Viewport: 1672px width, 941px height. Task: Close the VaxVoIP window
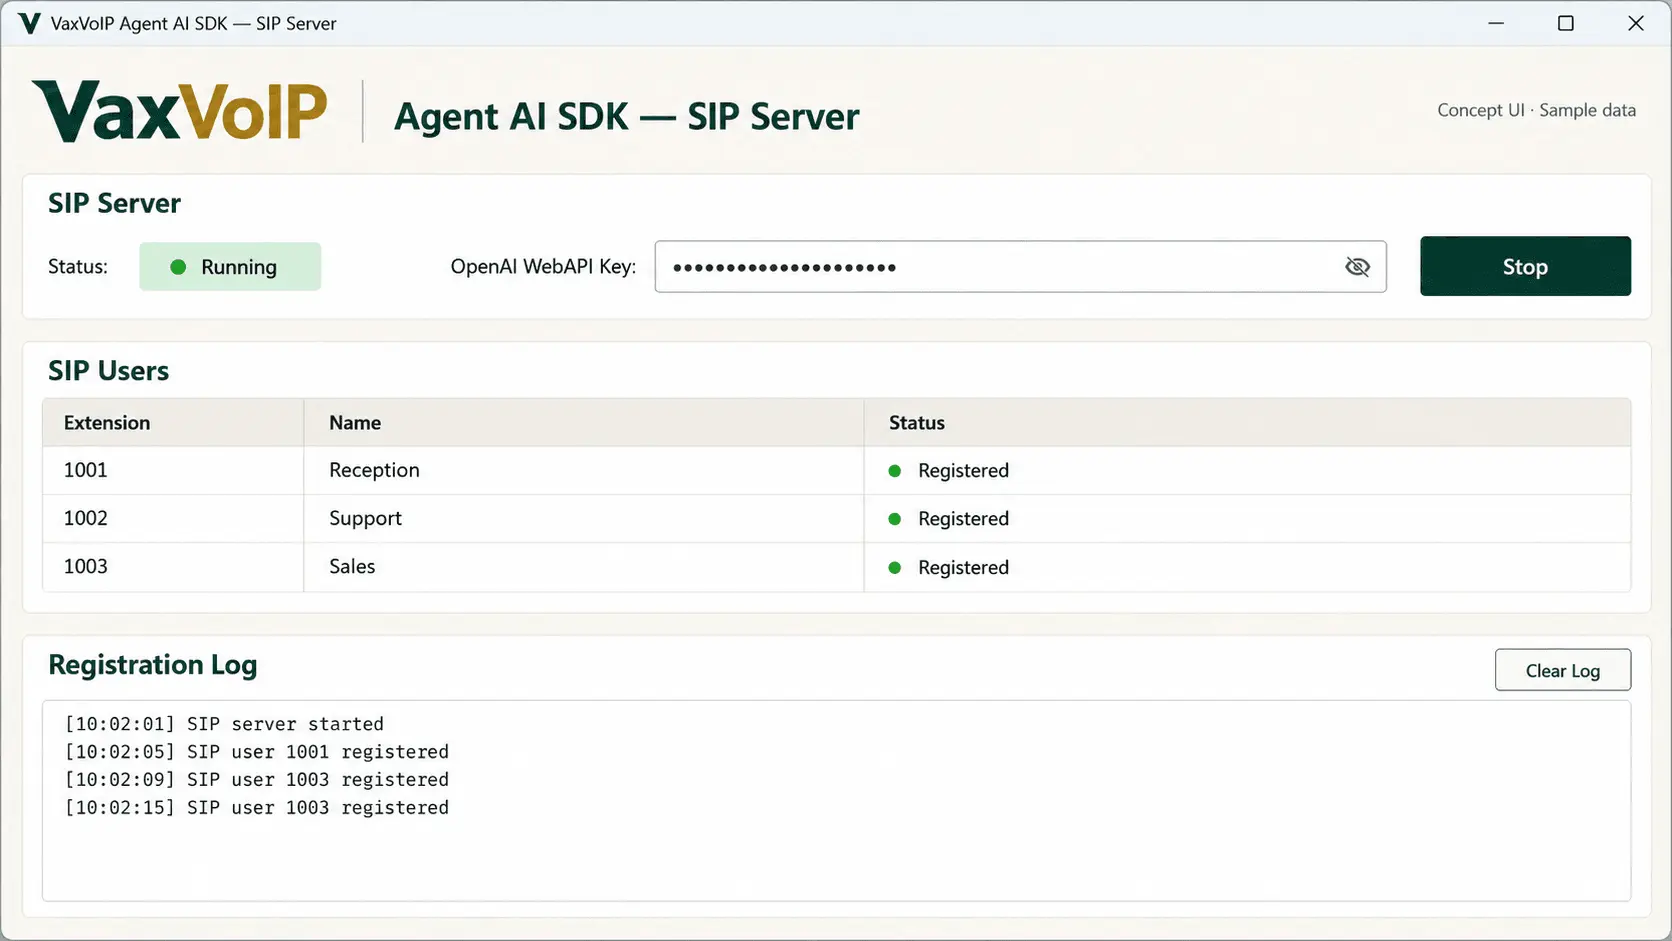(x=1636, y=23)
